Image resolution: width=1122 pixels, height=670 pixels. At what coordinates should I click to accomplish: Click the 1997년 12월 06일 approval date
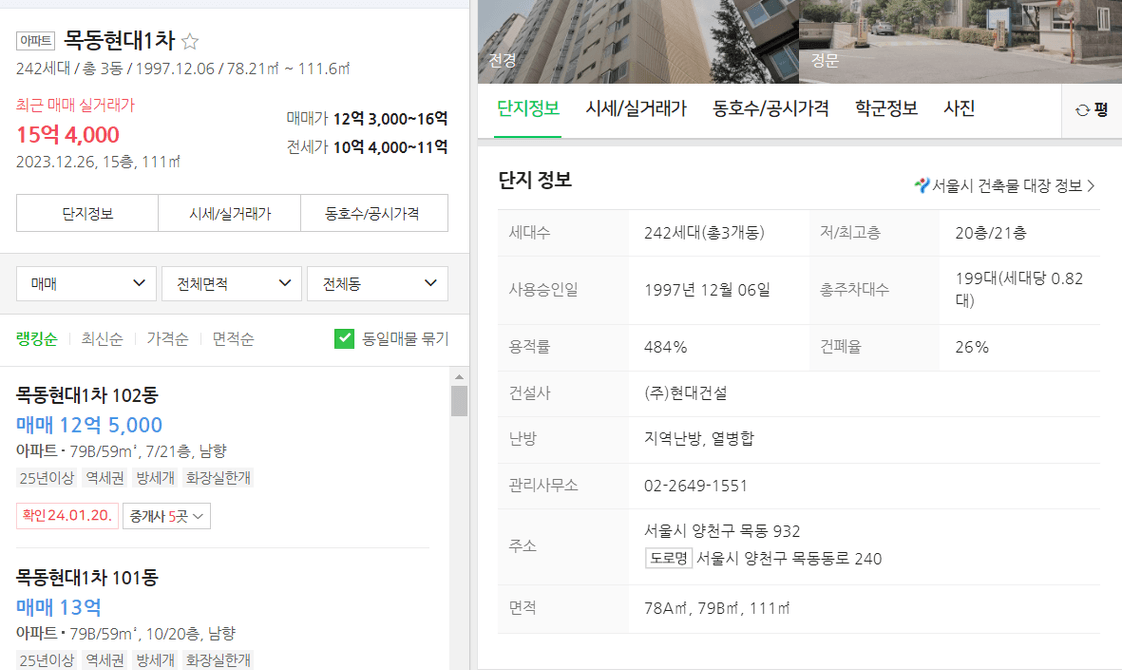coord(707,290)
